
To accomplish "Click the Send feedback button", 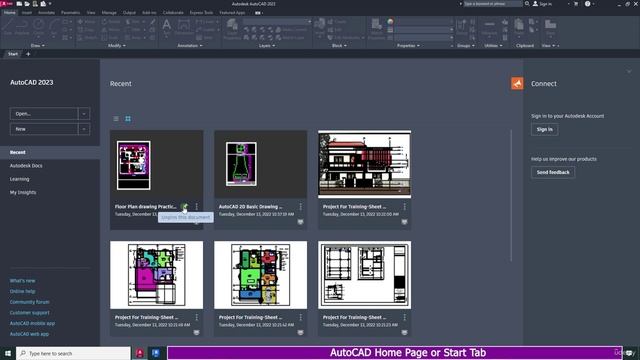I will (553, 172).
